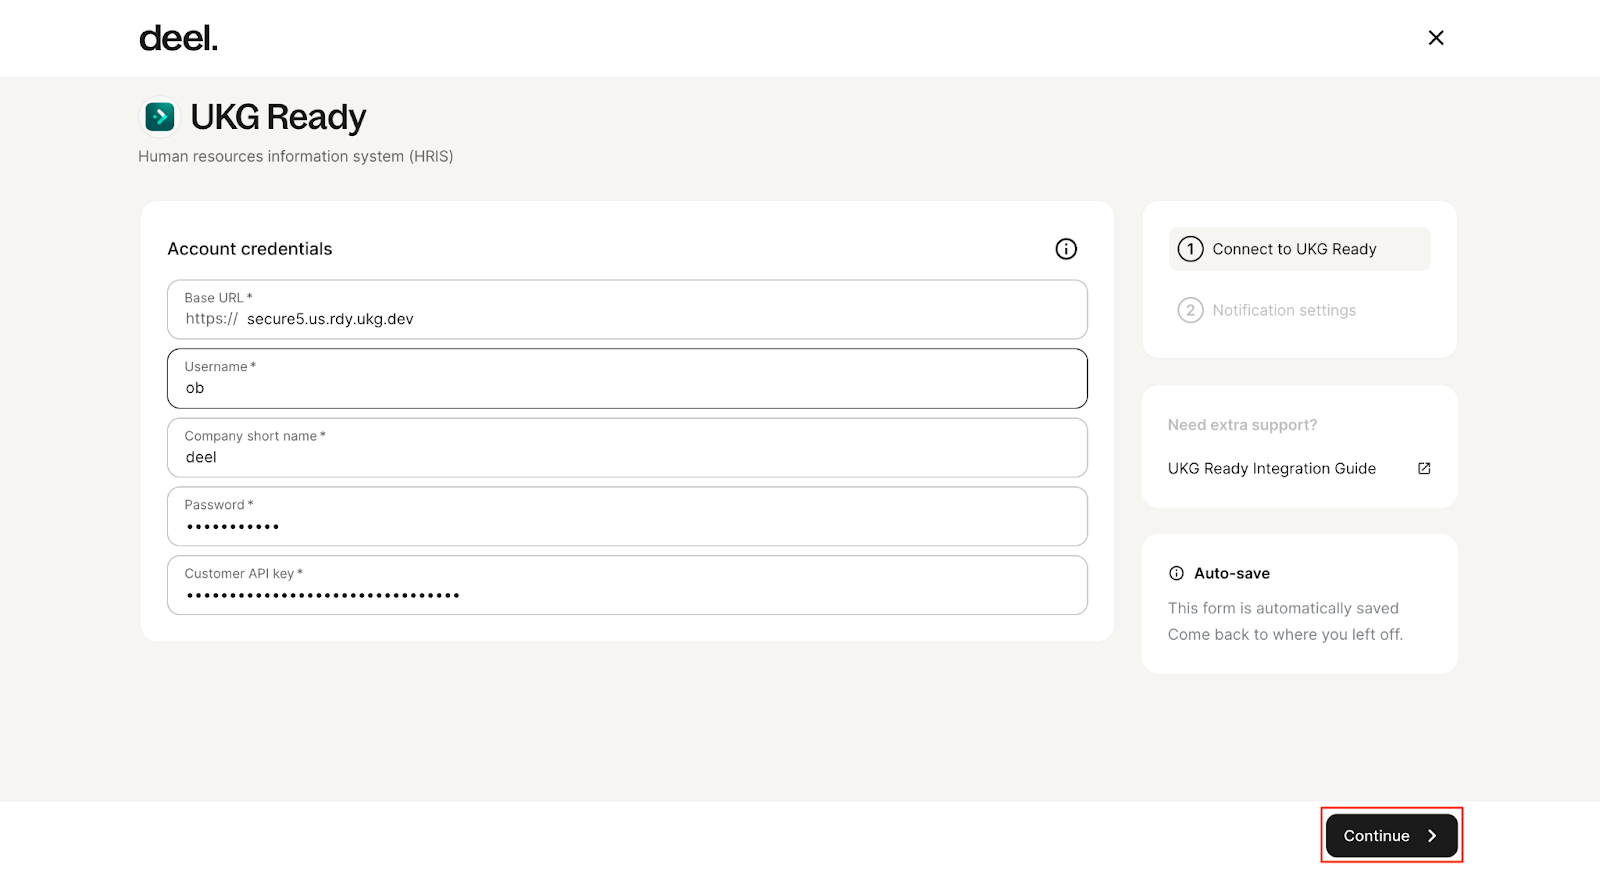This screenshot has height=869, width=1600.
Task: Click the arrow chevron on Continue
Action: 1432,836
